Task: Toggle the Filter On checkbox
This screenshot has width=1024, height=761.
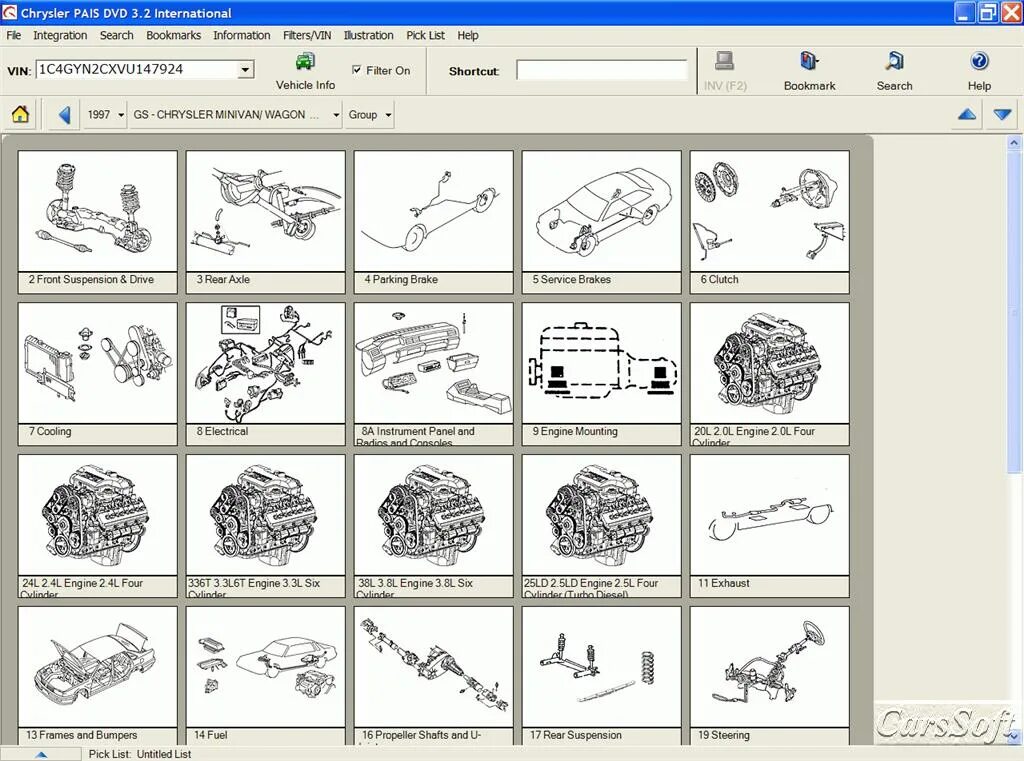Action: click(357, 70)
